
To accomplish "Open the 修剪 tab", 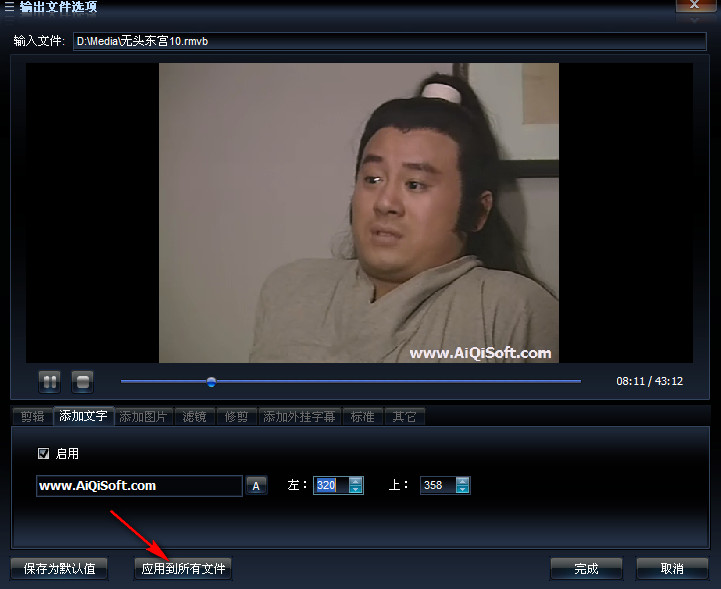I will [236, 417].
